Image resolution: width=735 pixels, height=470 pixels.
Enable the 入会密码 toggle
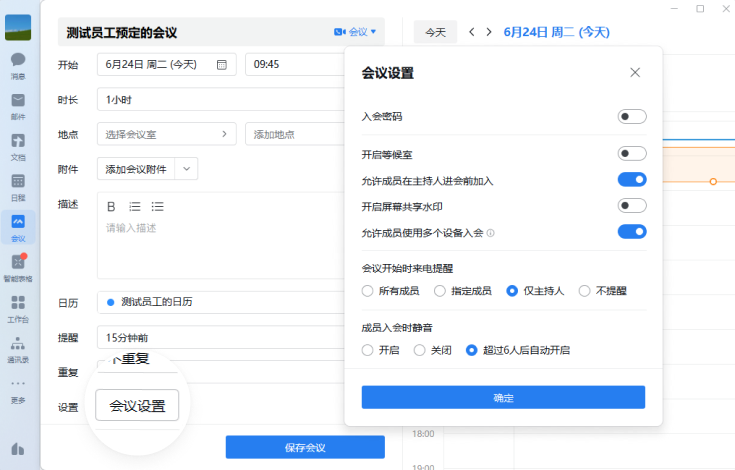tap(632, 117)
